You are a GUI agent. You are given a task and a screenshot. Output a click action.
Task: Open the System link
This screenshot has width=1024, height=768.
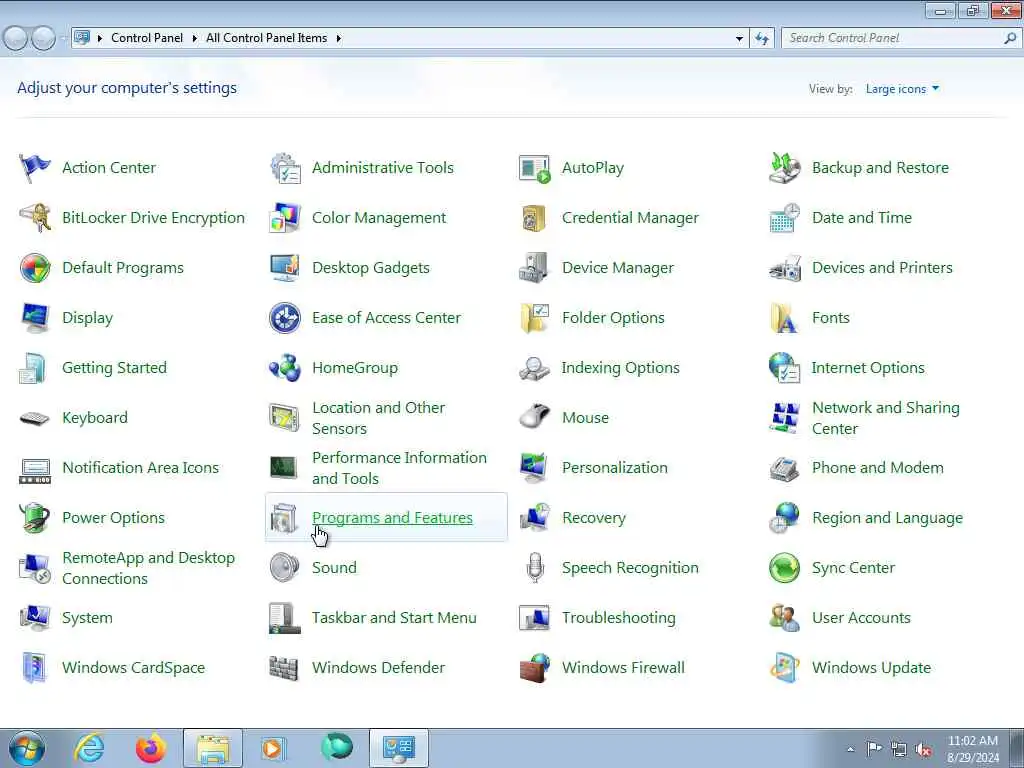pos(88,618)
